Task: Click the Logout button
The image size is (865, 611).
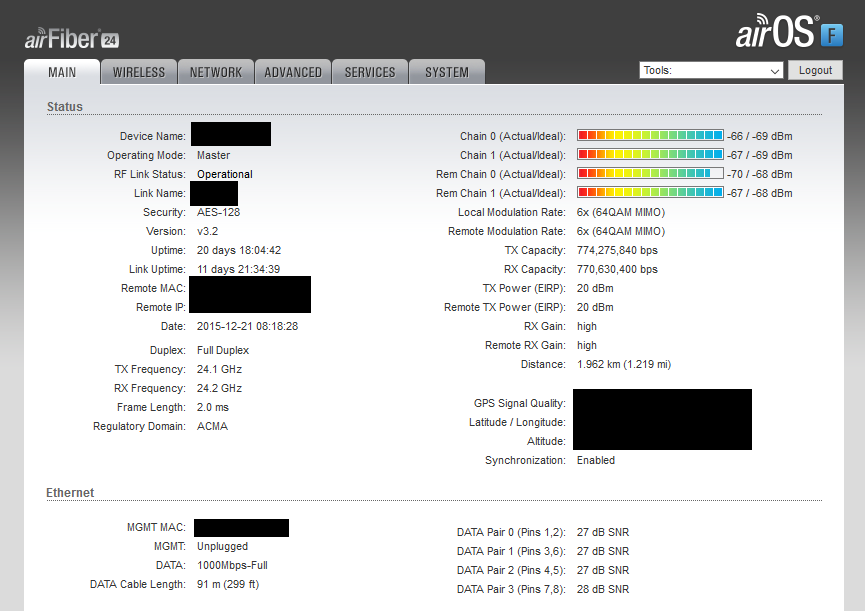Action: [x=815, y=71]
